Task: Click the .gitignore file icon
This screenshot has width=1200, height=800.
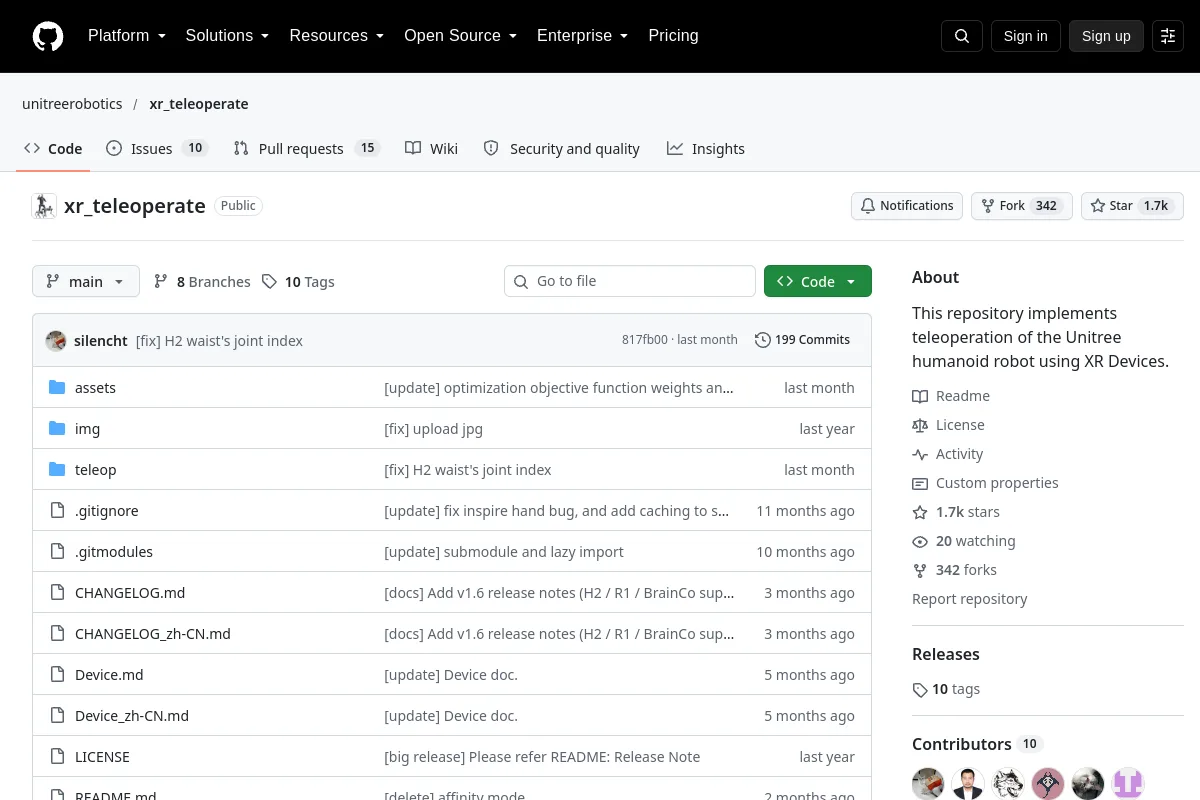Action: click(x=57, y=511)
